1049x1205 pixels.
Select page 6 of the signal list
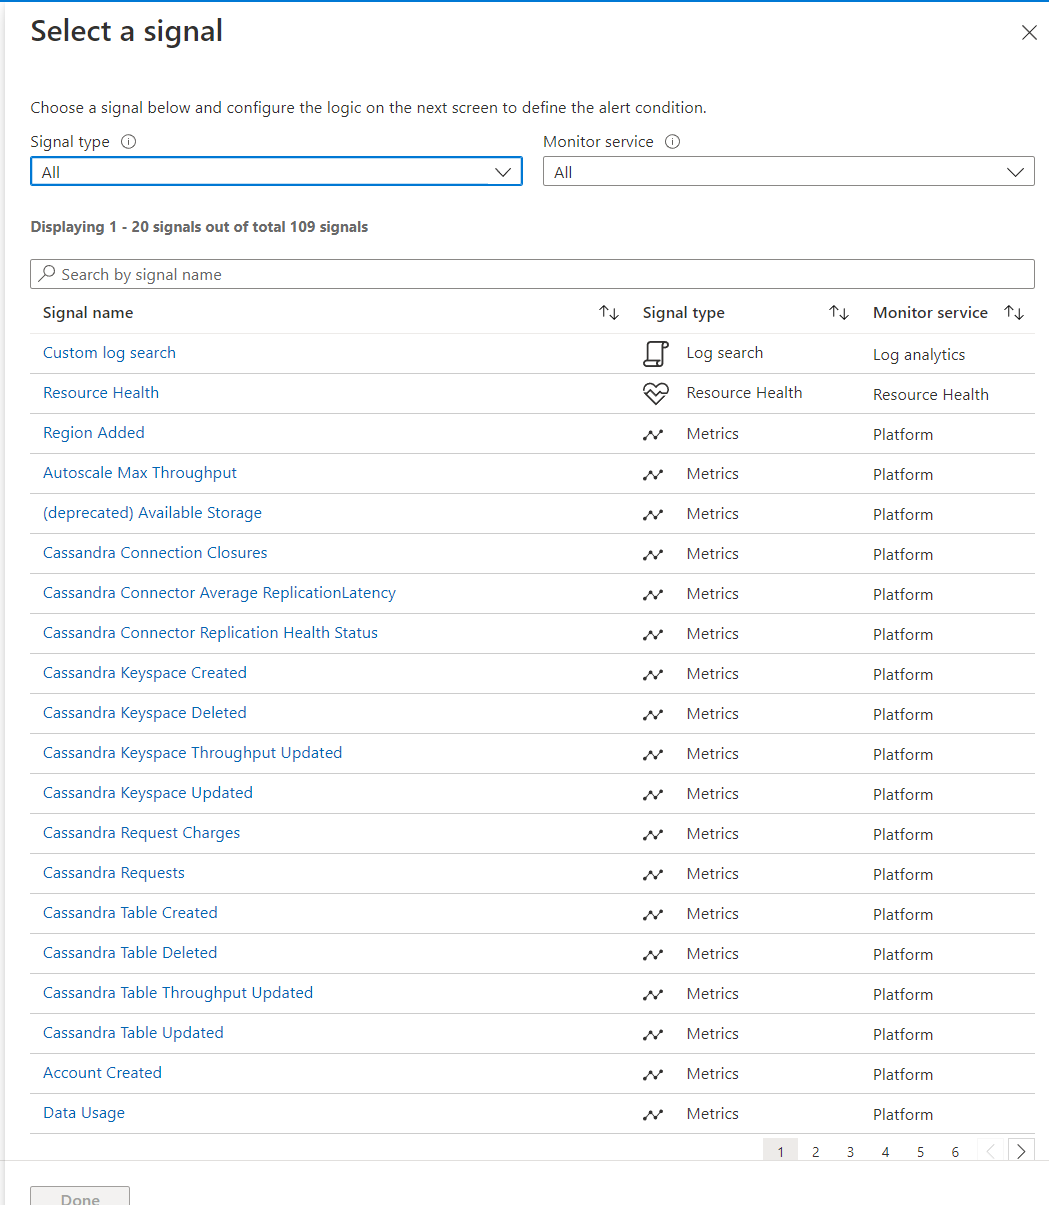[x=955, y=1151]
